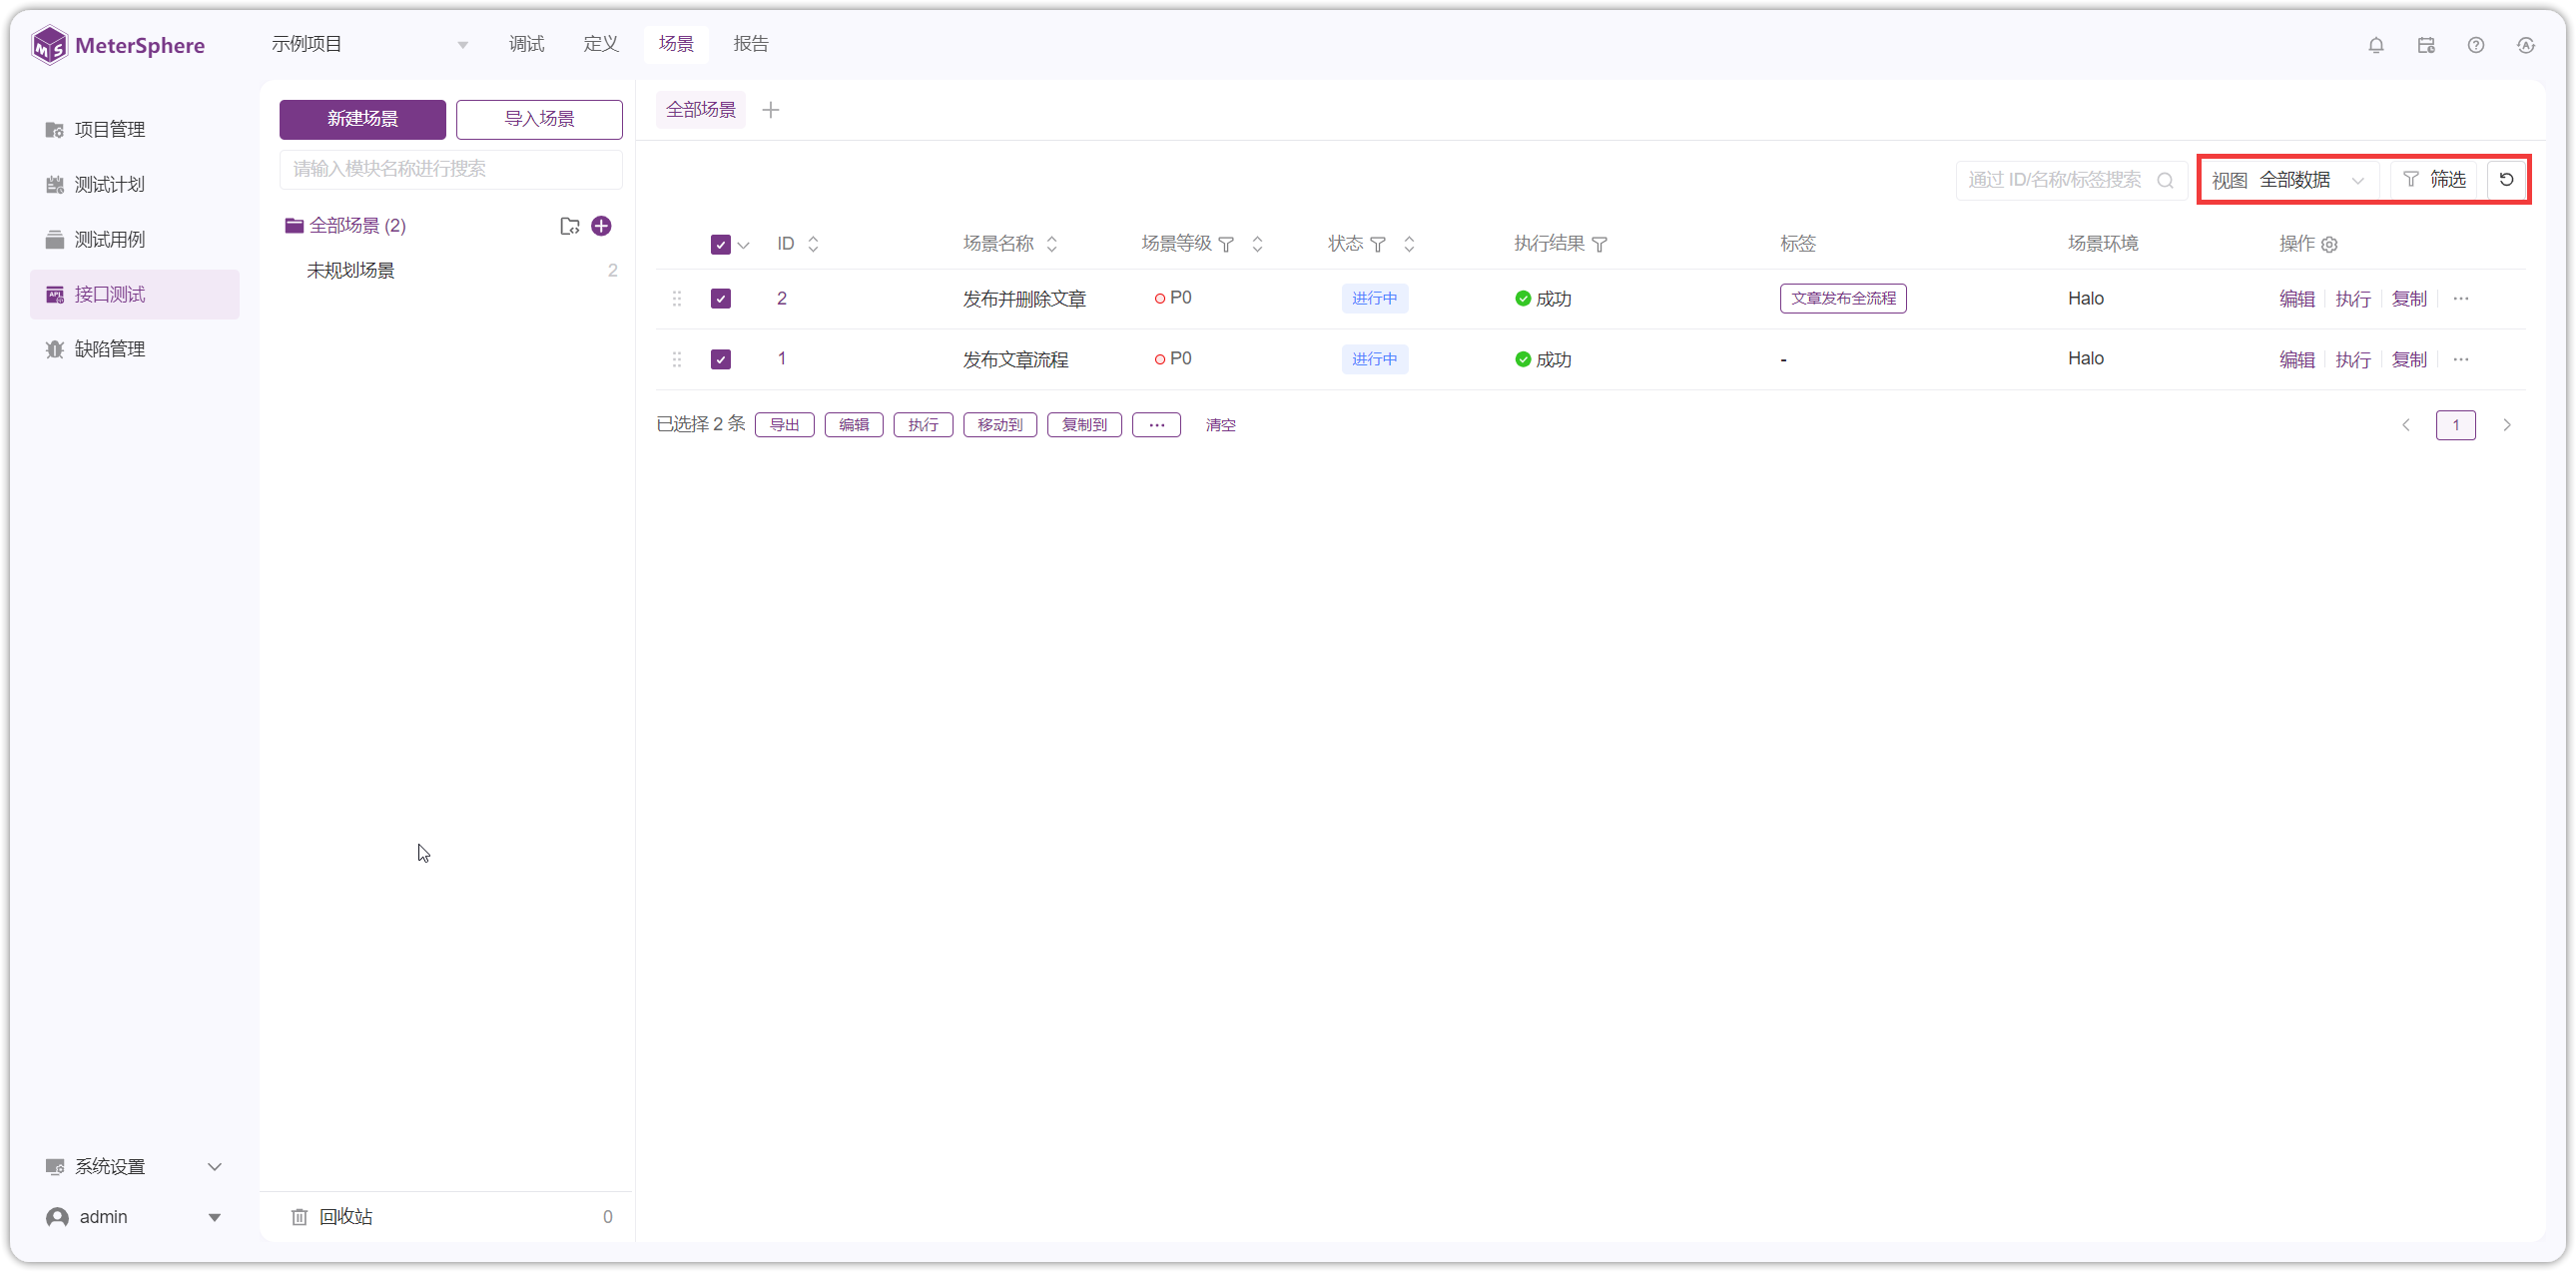The image size is (2576, 1272).
Task: Click the 导入场景 button
Action: pyautogui.click(x=539, y=119)
